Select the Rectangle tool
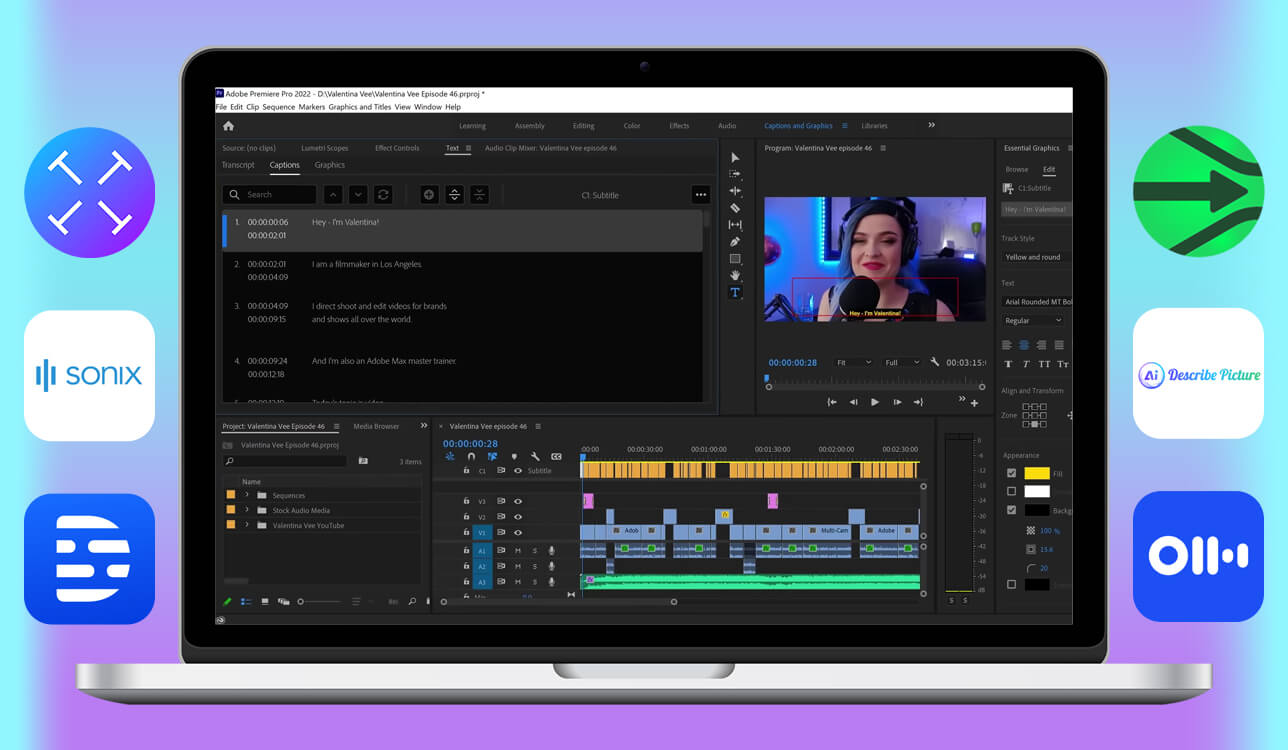The height and width of the screenshot is (750, 1288). 735,259
